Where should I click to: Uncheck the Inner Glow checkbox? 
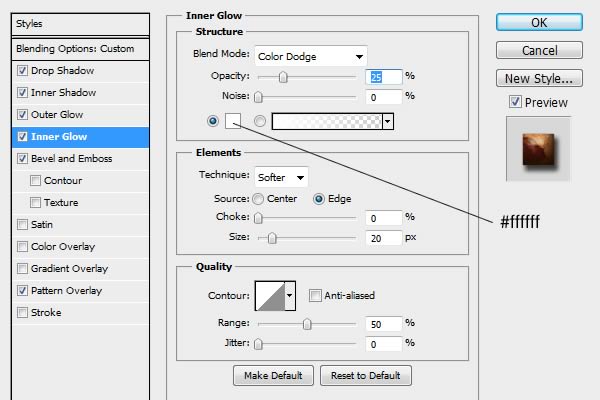click(22, 137)
